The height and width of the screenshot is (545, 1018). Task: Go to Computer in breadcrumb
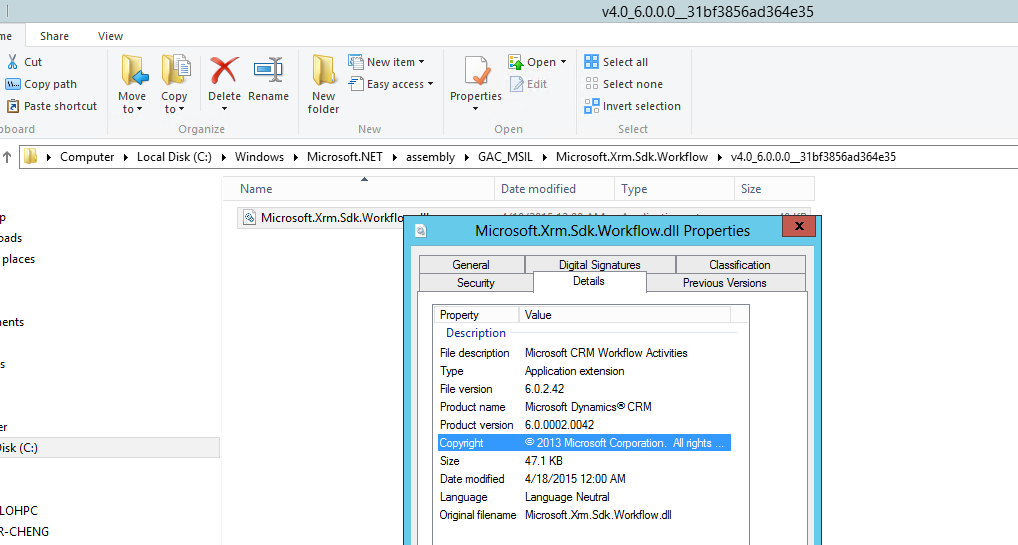pos(87,157)
